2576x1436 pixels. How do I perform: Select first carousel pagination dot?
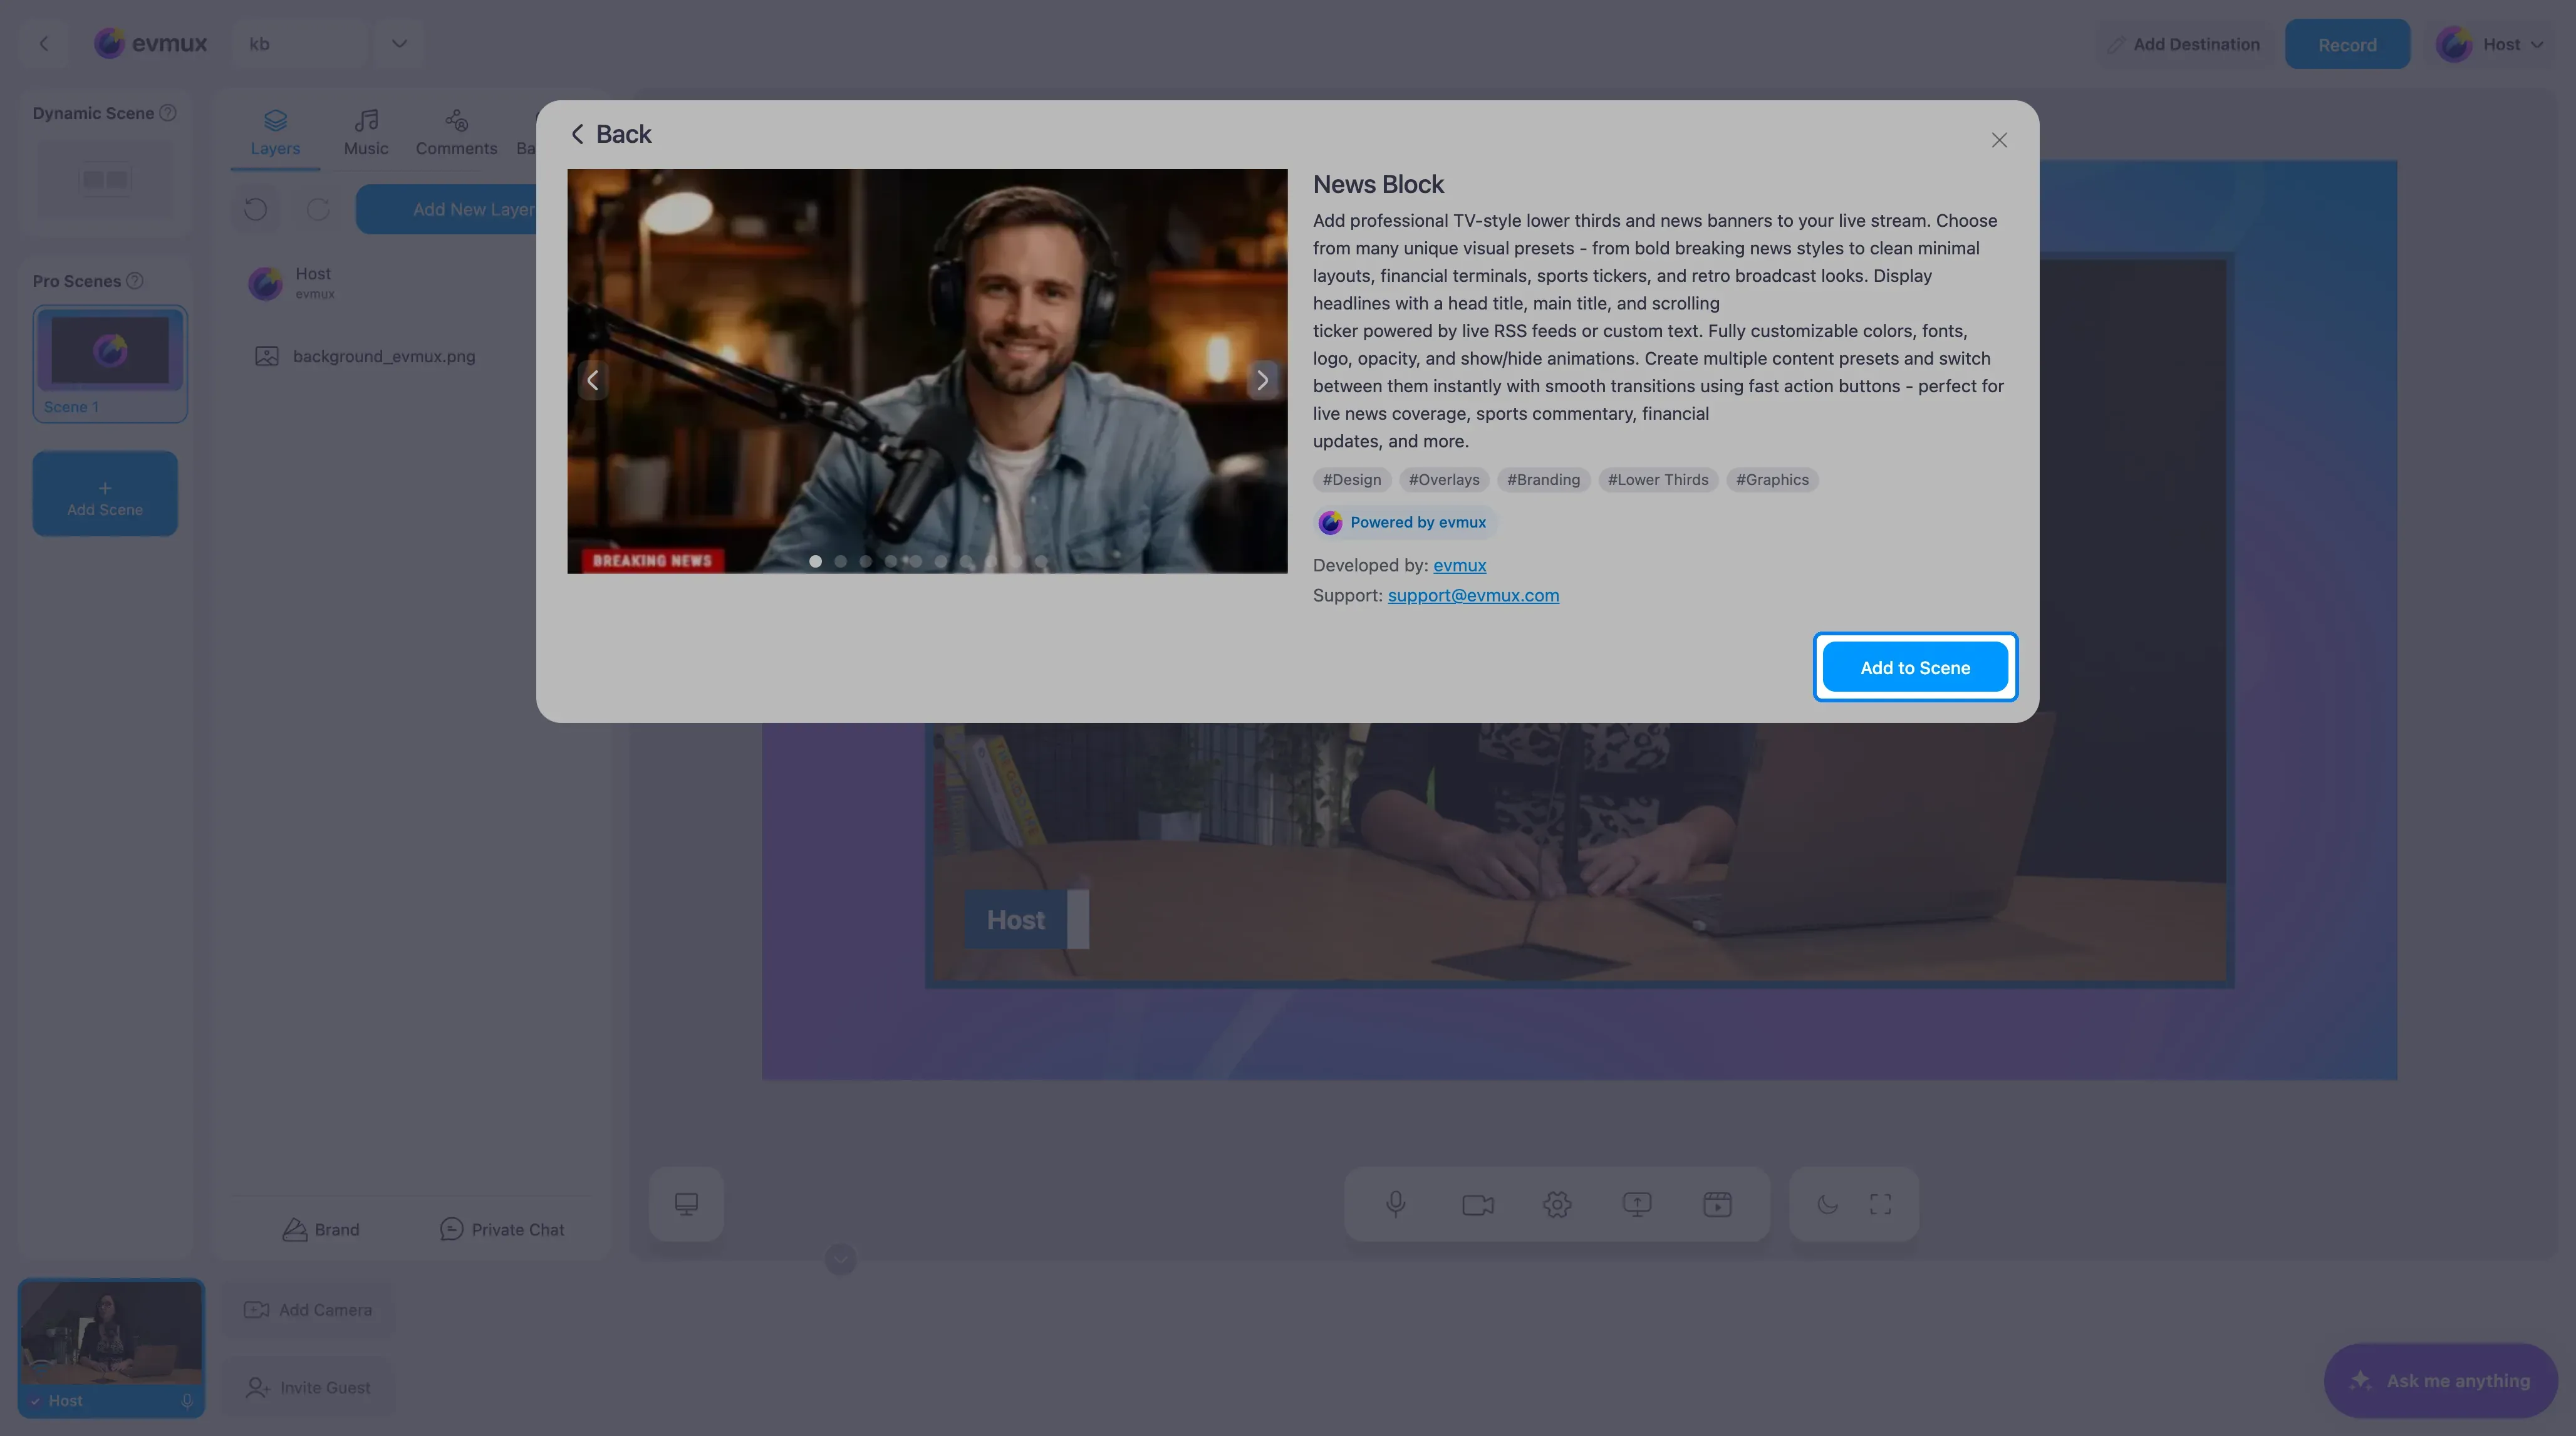pyautogui.click(x=815, y=561)
